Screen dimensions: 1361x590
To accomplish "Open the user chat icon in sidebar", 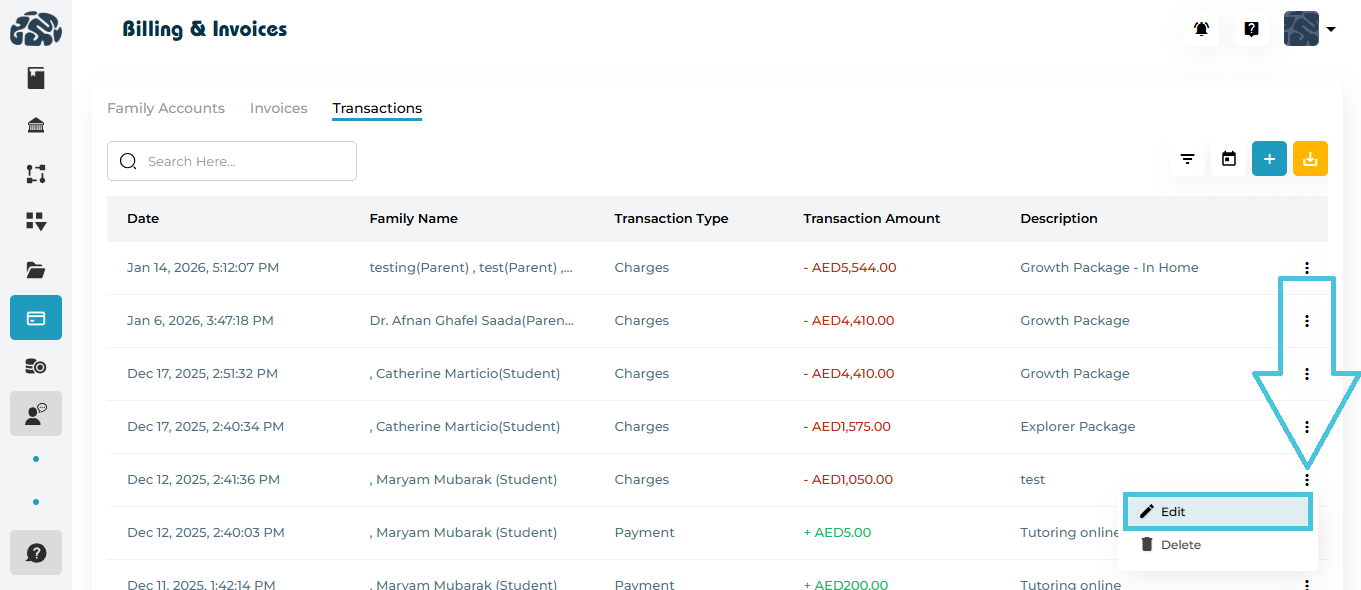I will [36, 413].
